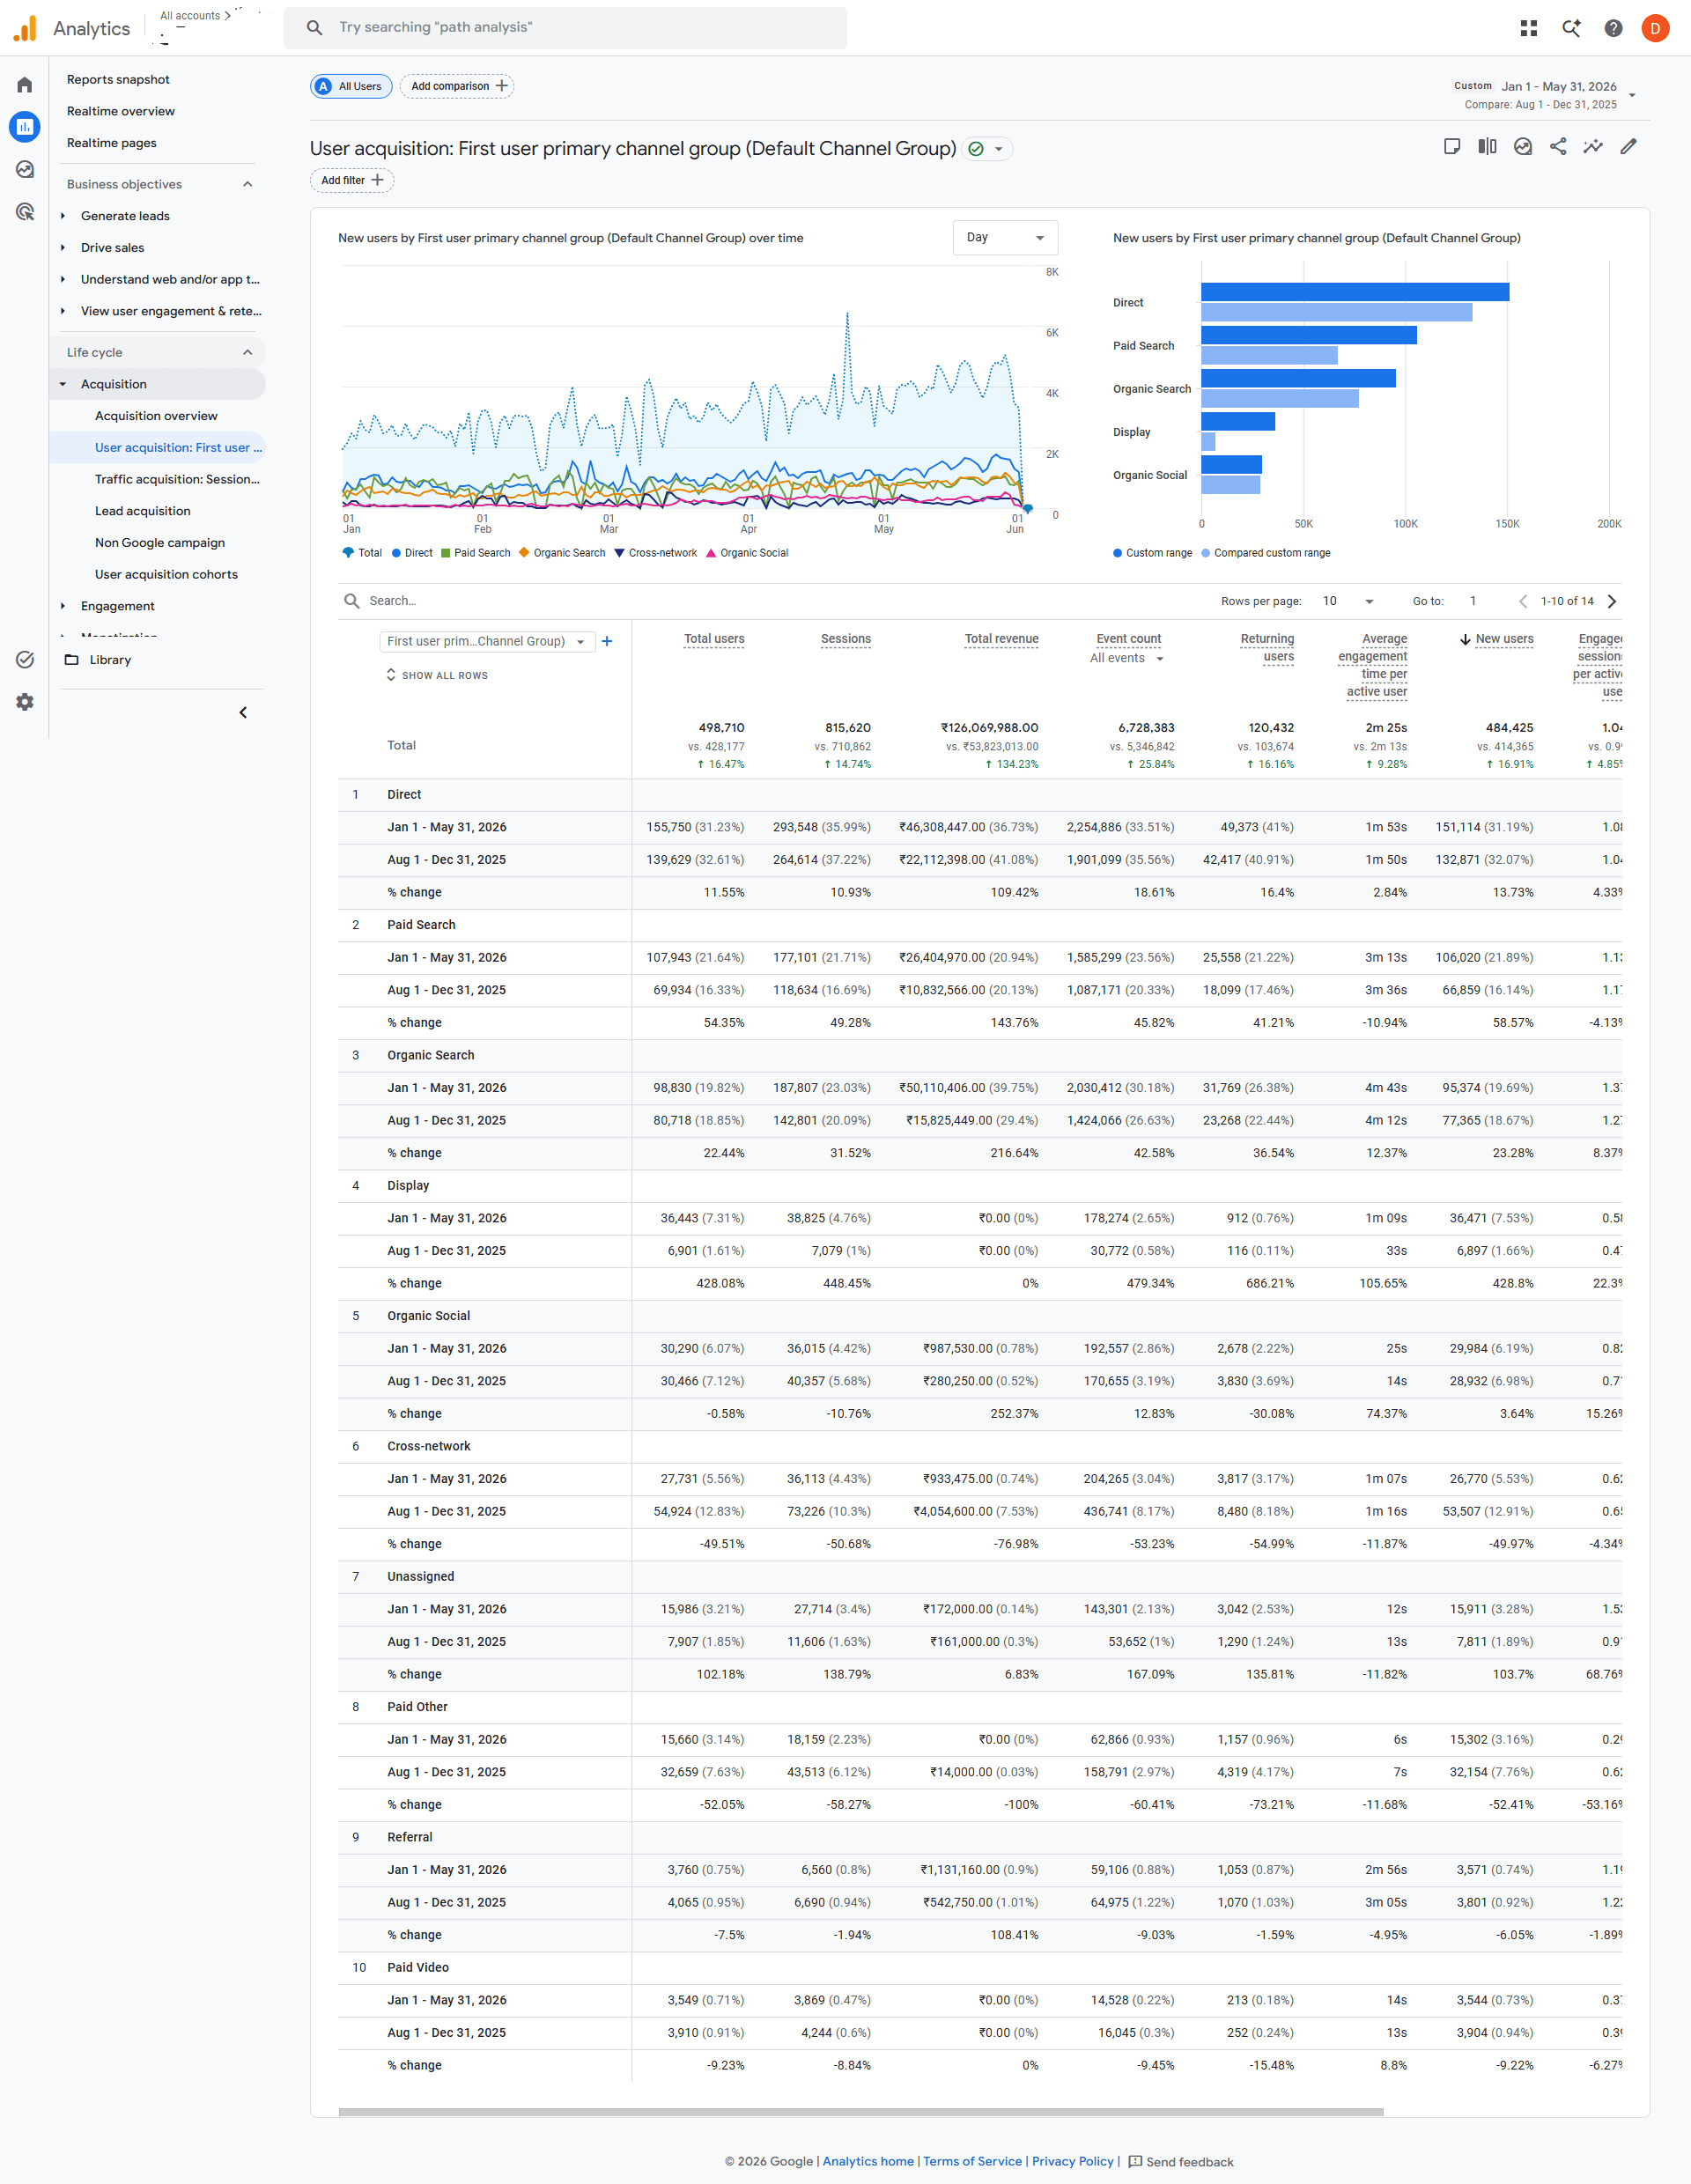The height and width of the screenshot is (2184, 1691).
Task: Click the Customize report pencil icon
Action: (1628, 147)
